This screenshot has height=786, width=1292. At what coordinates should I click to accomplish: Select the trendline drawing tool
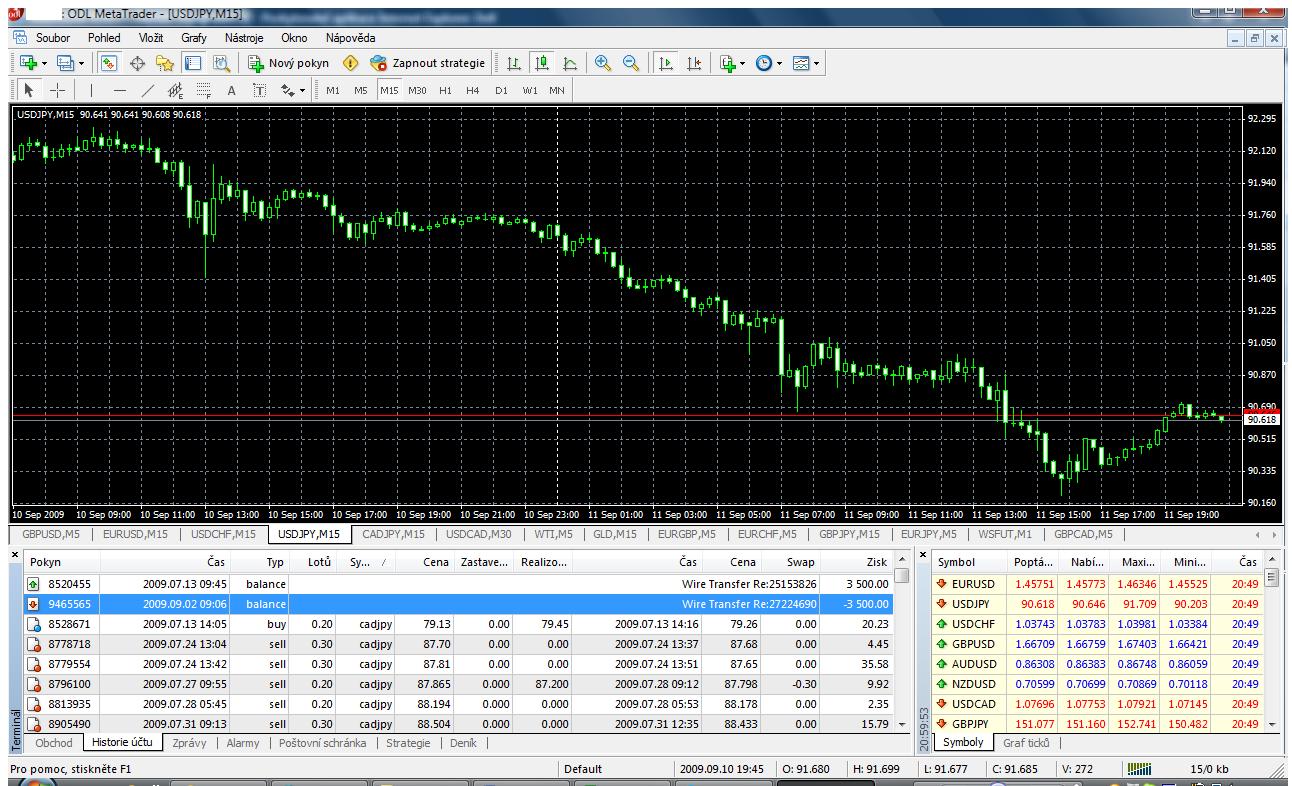(x=148, y=90)
